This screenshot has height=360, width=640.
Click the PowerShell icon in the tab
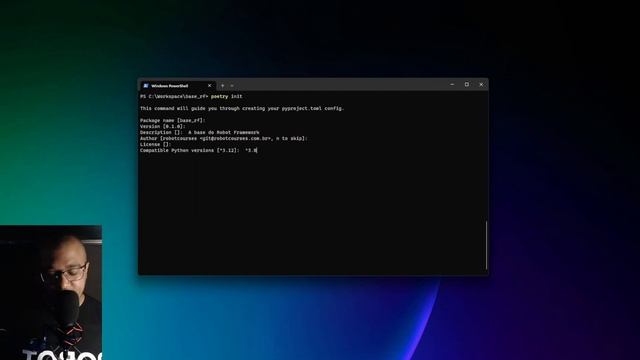pyautogui.click(x=146, y=86)
